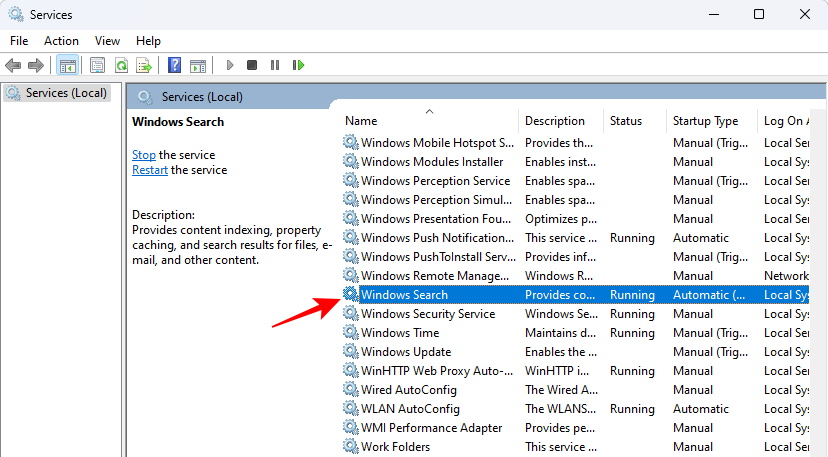Sort by the Description column header
This screenshot has height=457, width=828.
coord(561,121)
